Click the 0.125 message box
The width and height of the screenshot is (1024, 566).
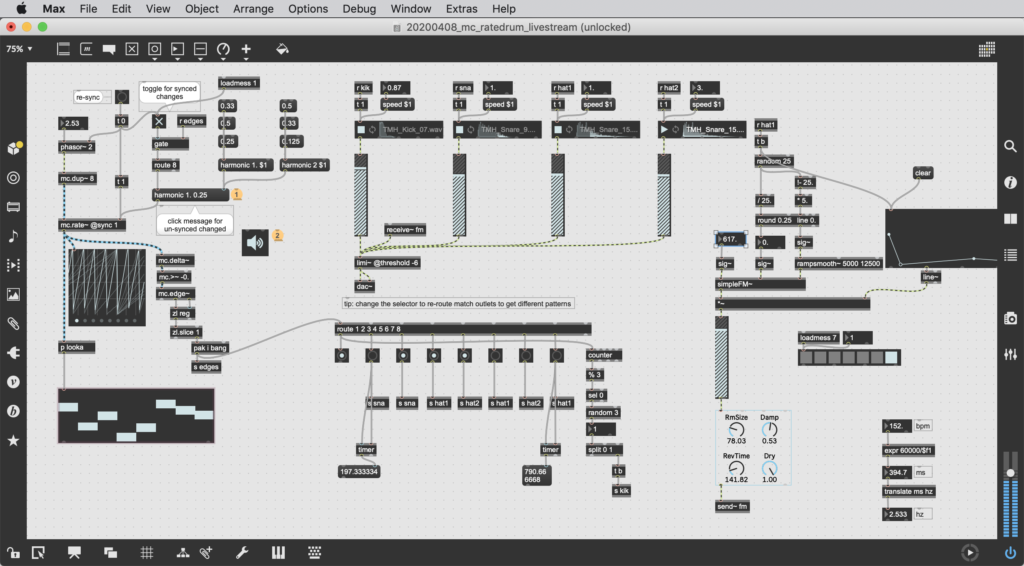pos(291,141)
